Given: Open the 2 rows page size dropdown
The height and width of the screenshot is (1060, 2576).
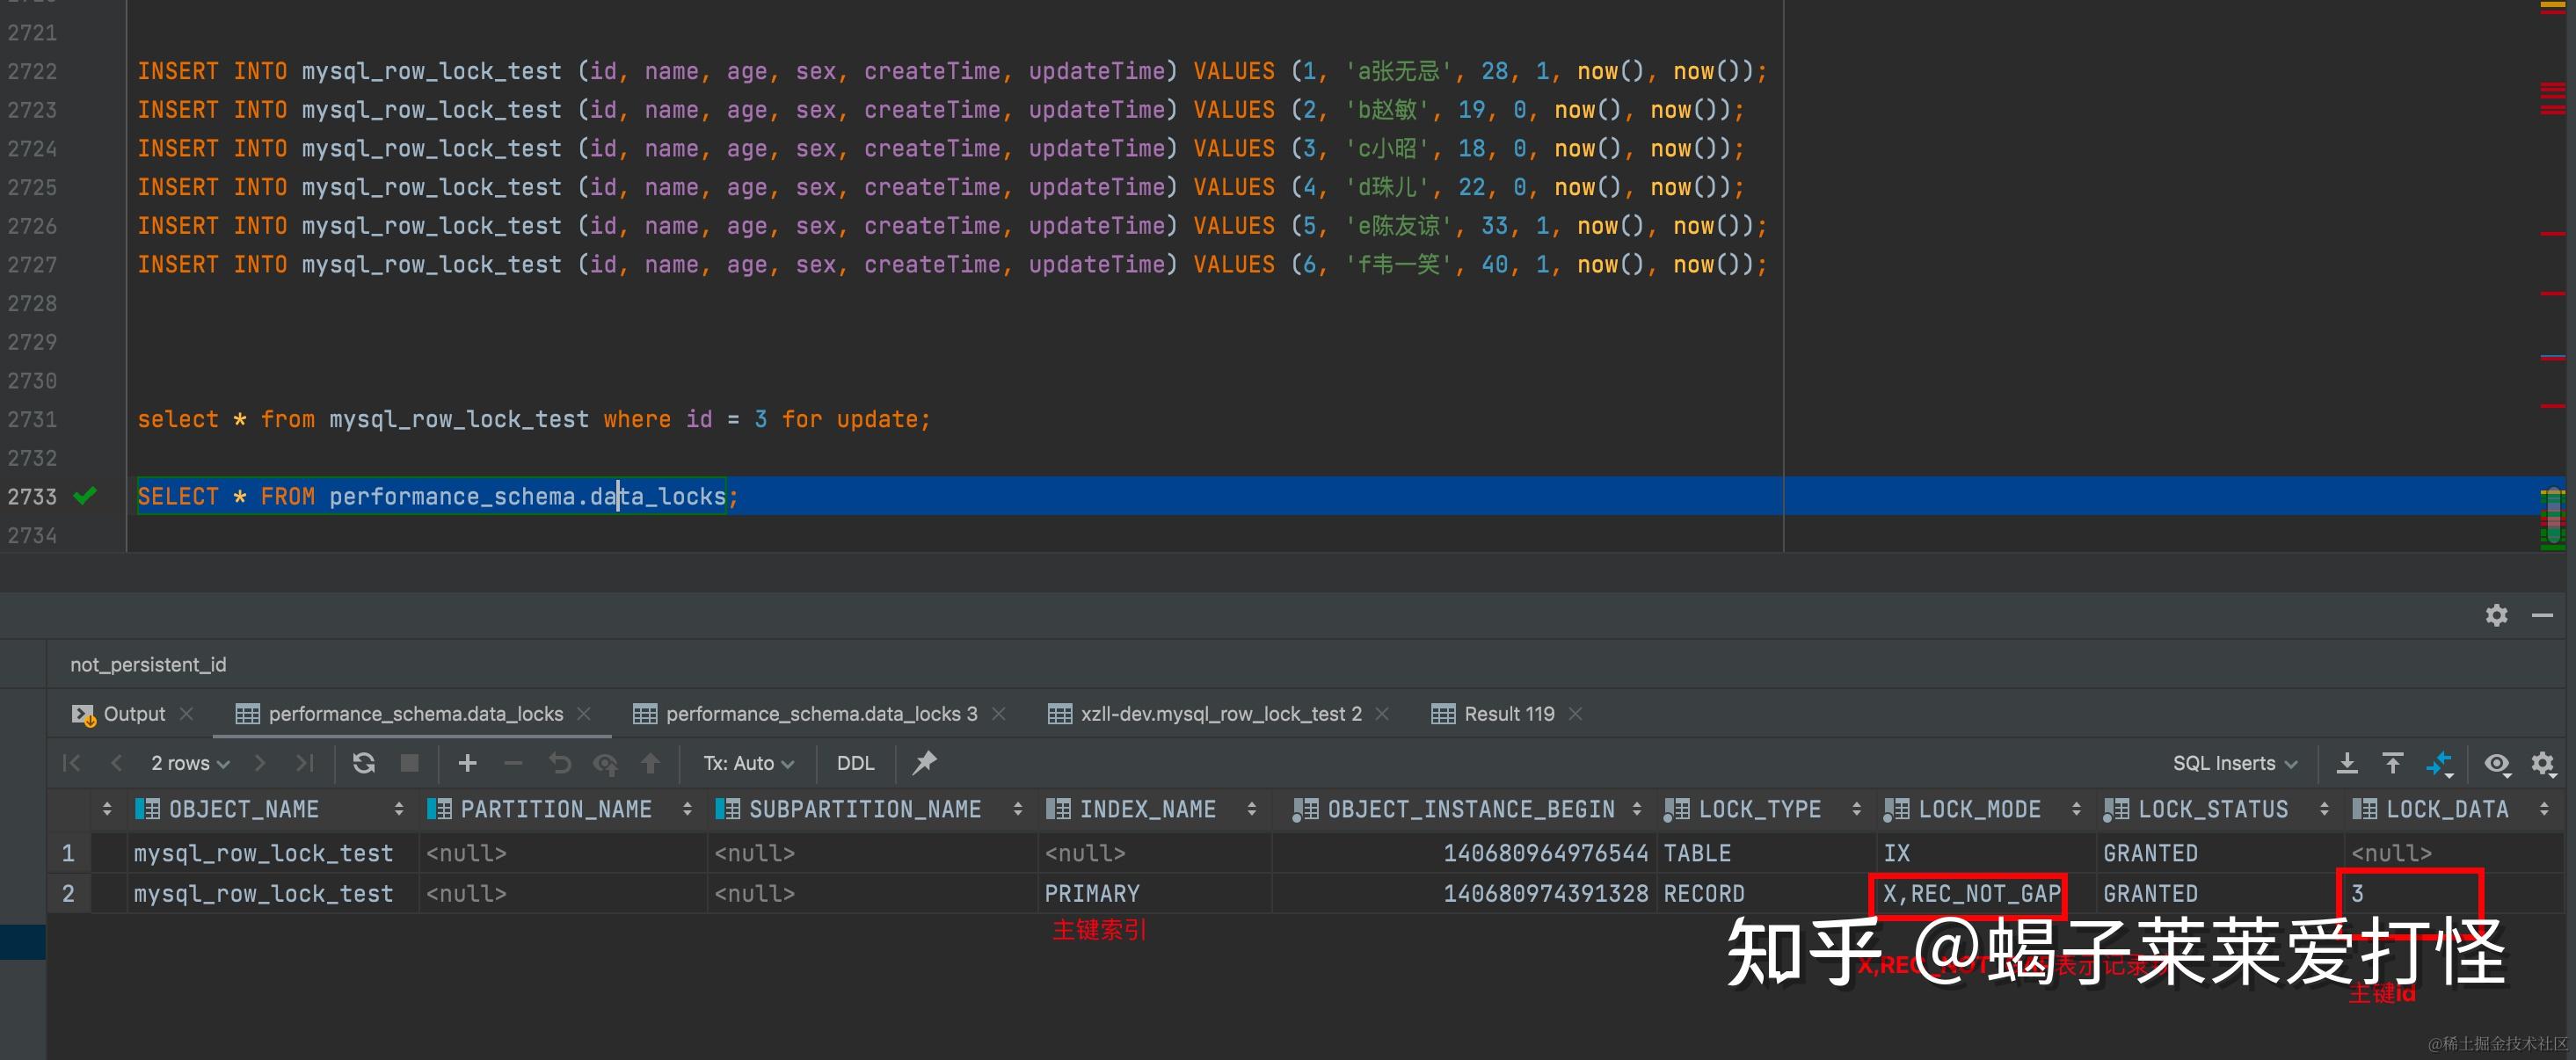Looking at the screenshot, I should coord(188,763).
